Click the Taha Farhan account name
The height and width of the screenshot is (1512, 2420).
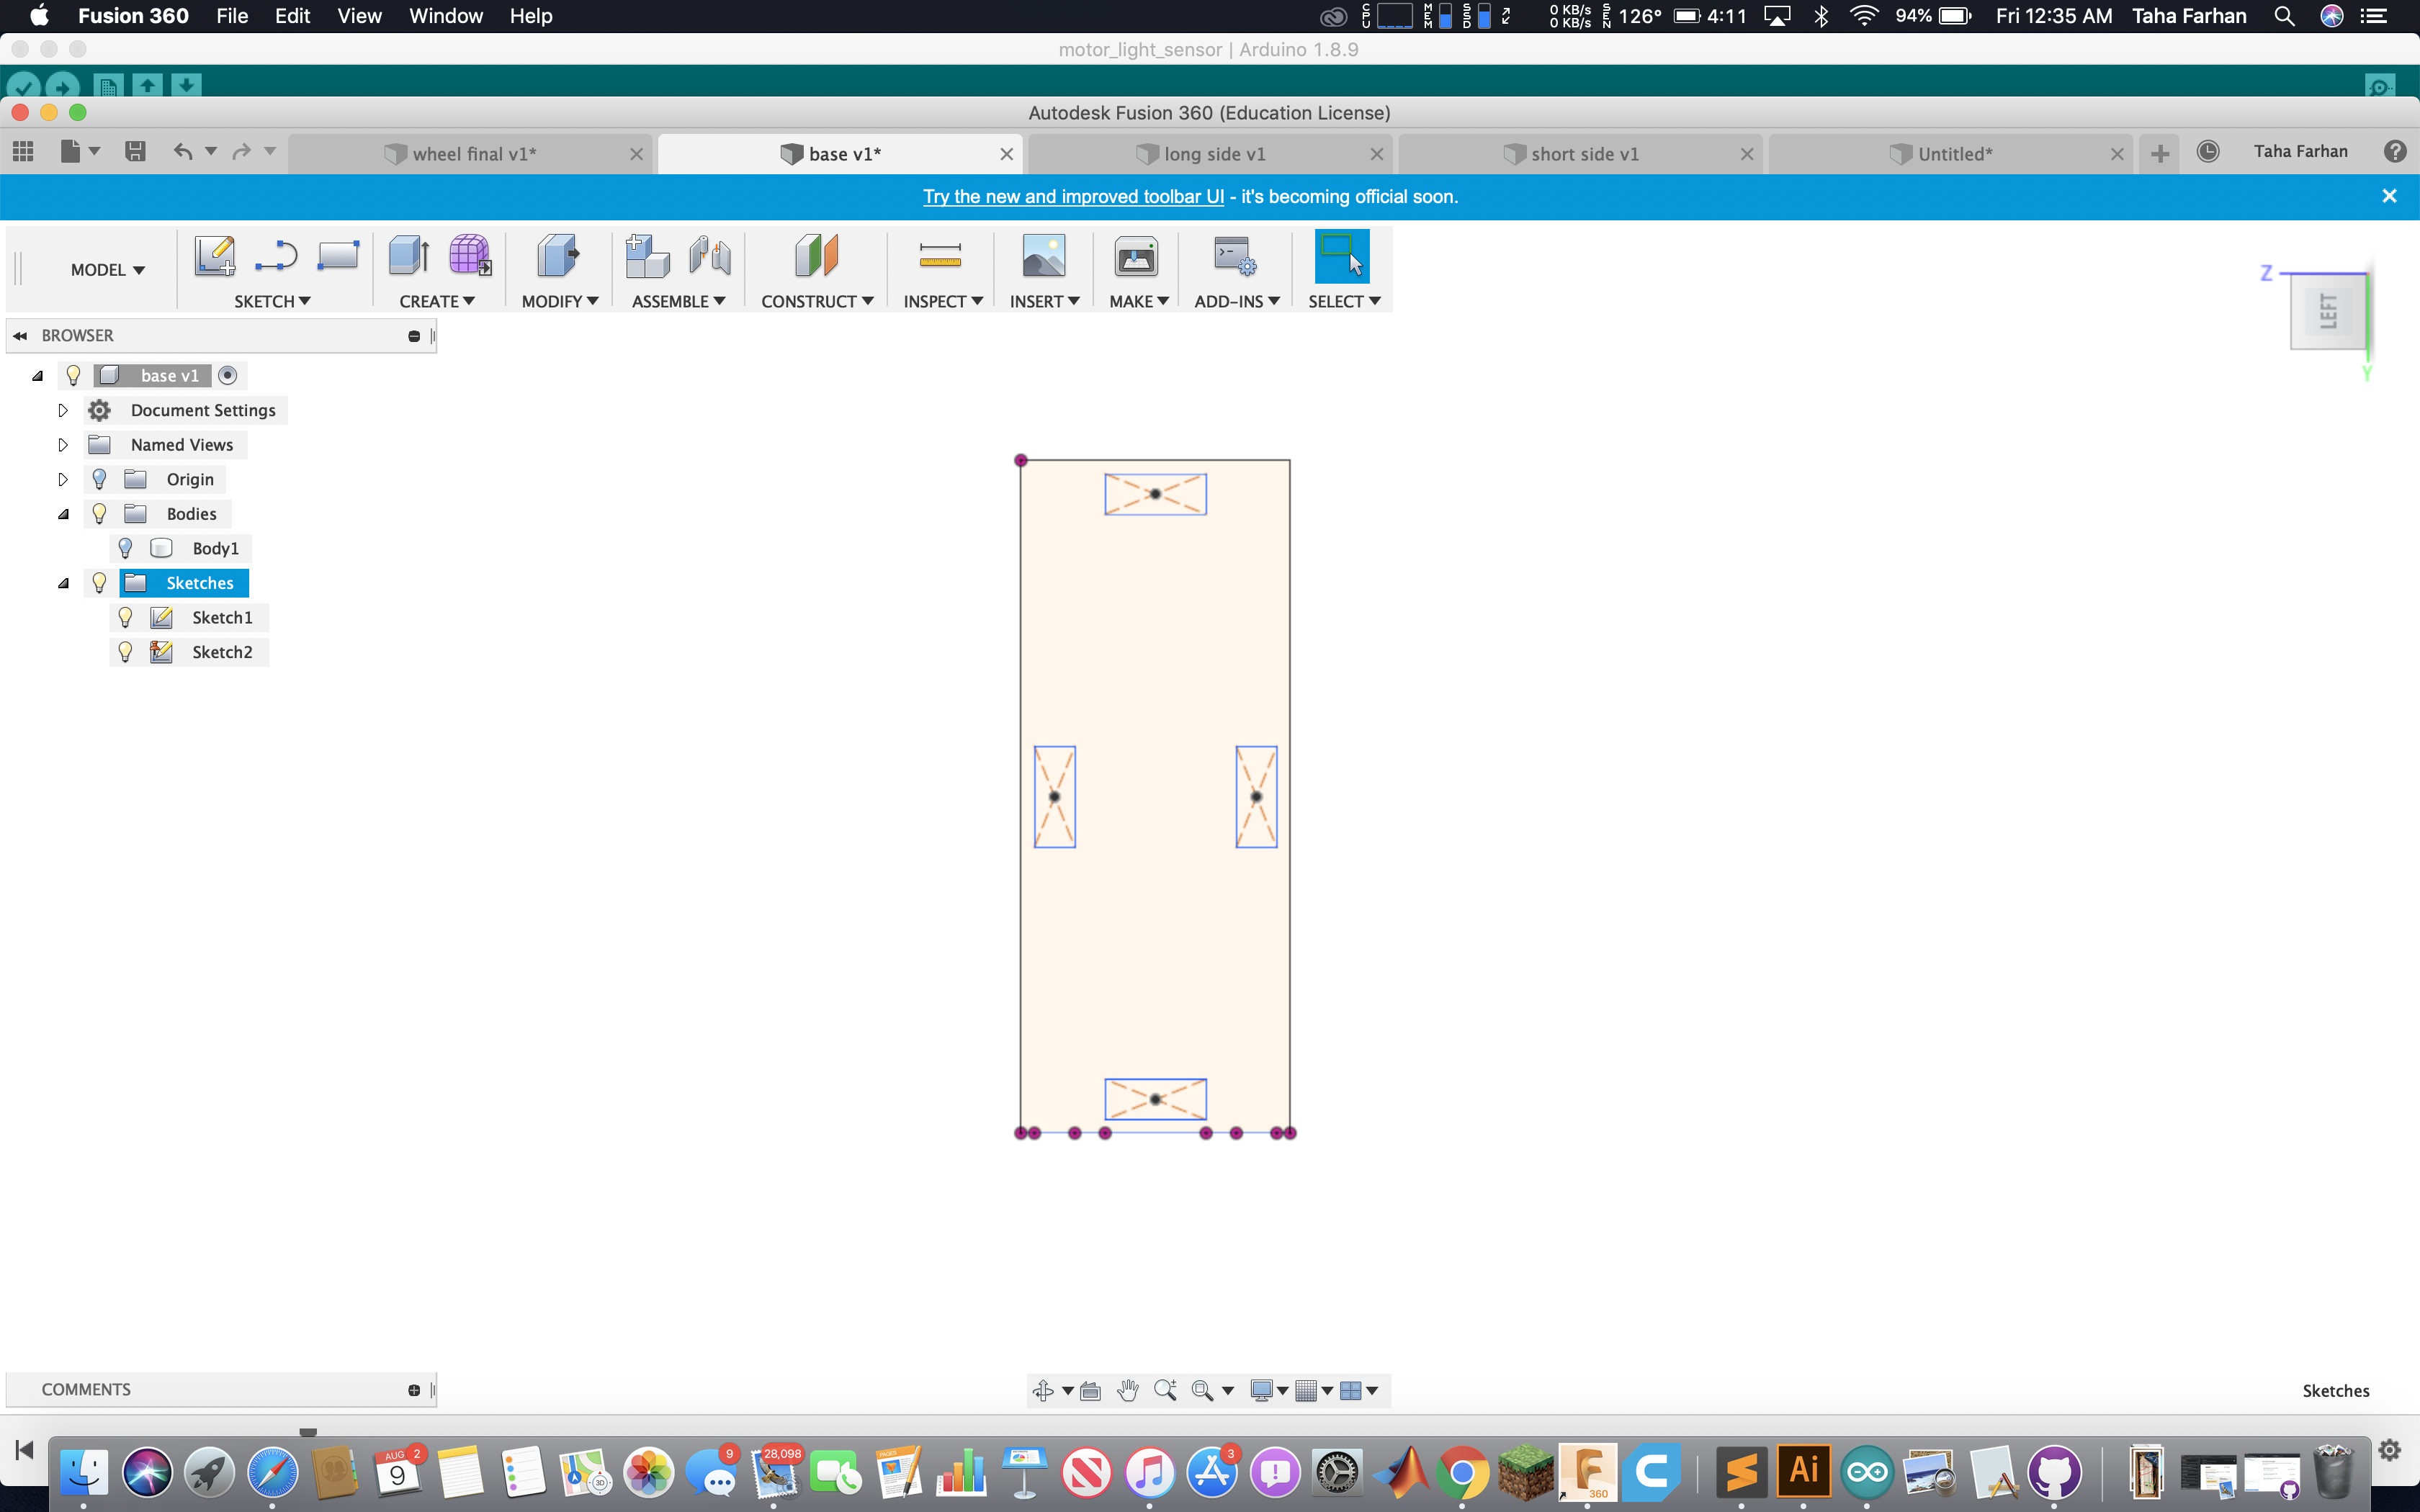[x=2300, y=151]
